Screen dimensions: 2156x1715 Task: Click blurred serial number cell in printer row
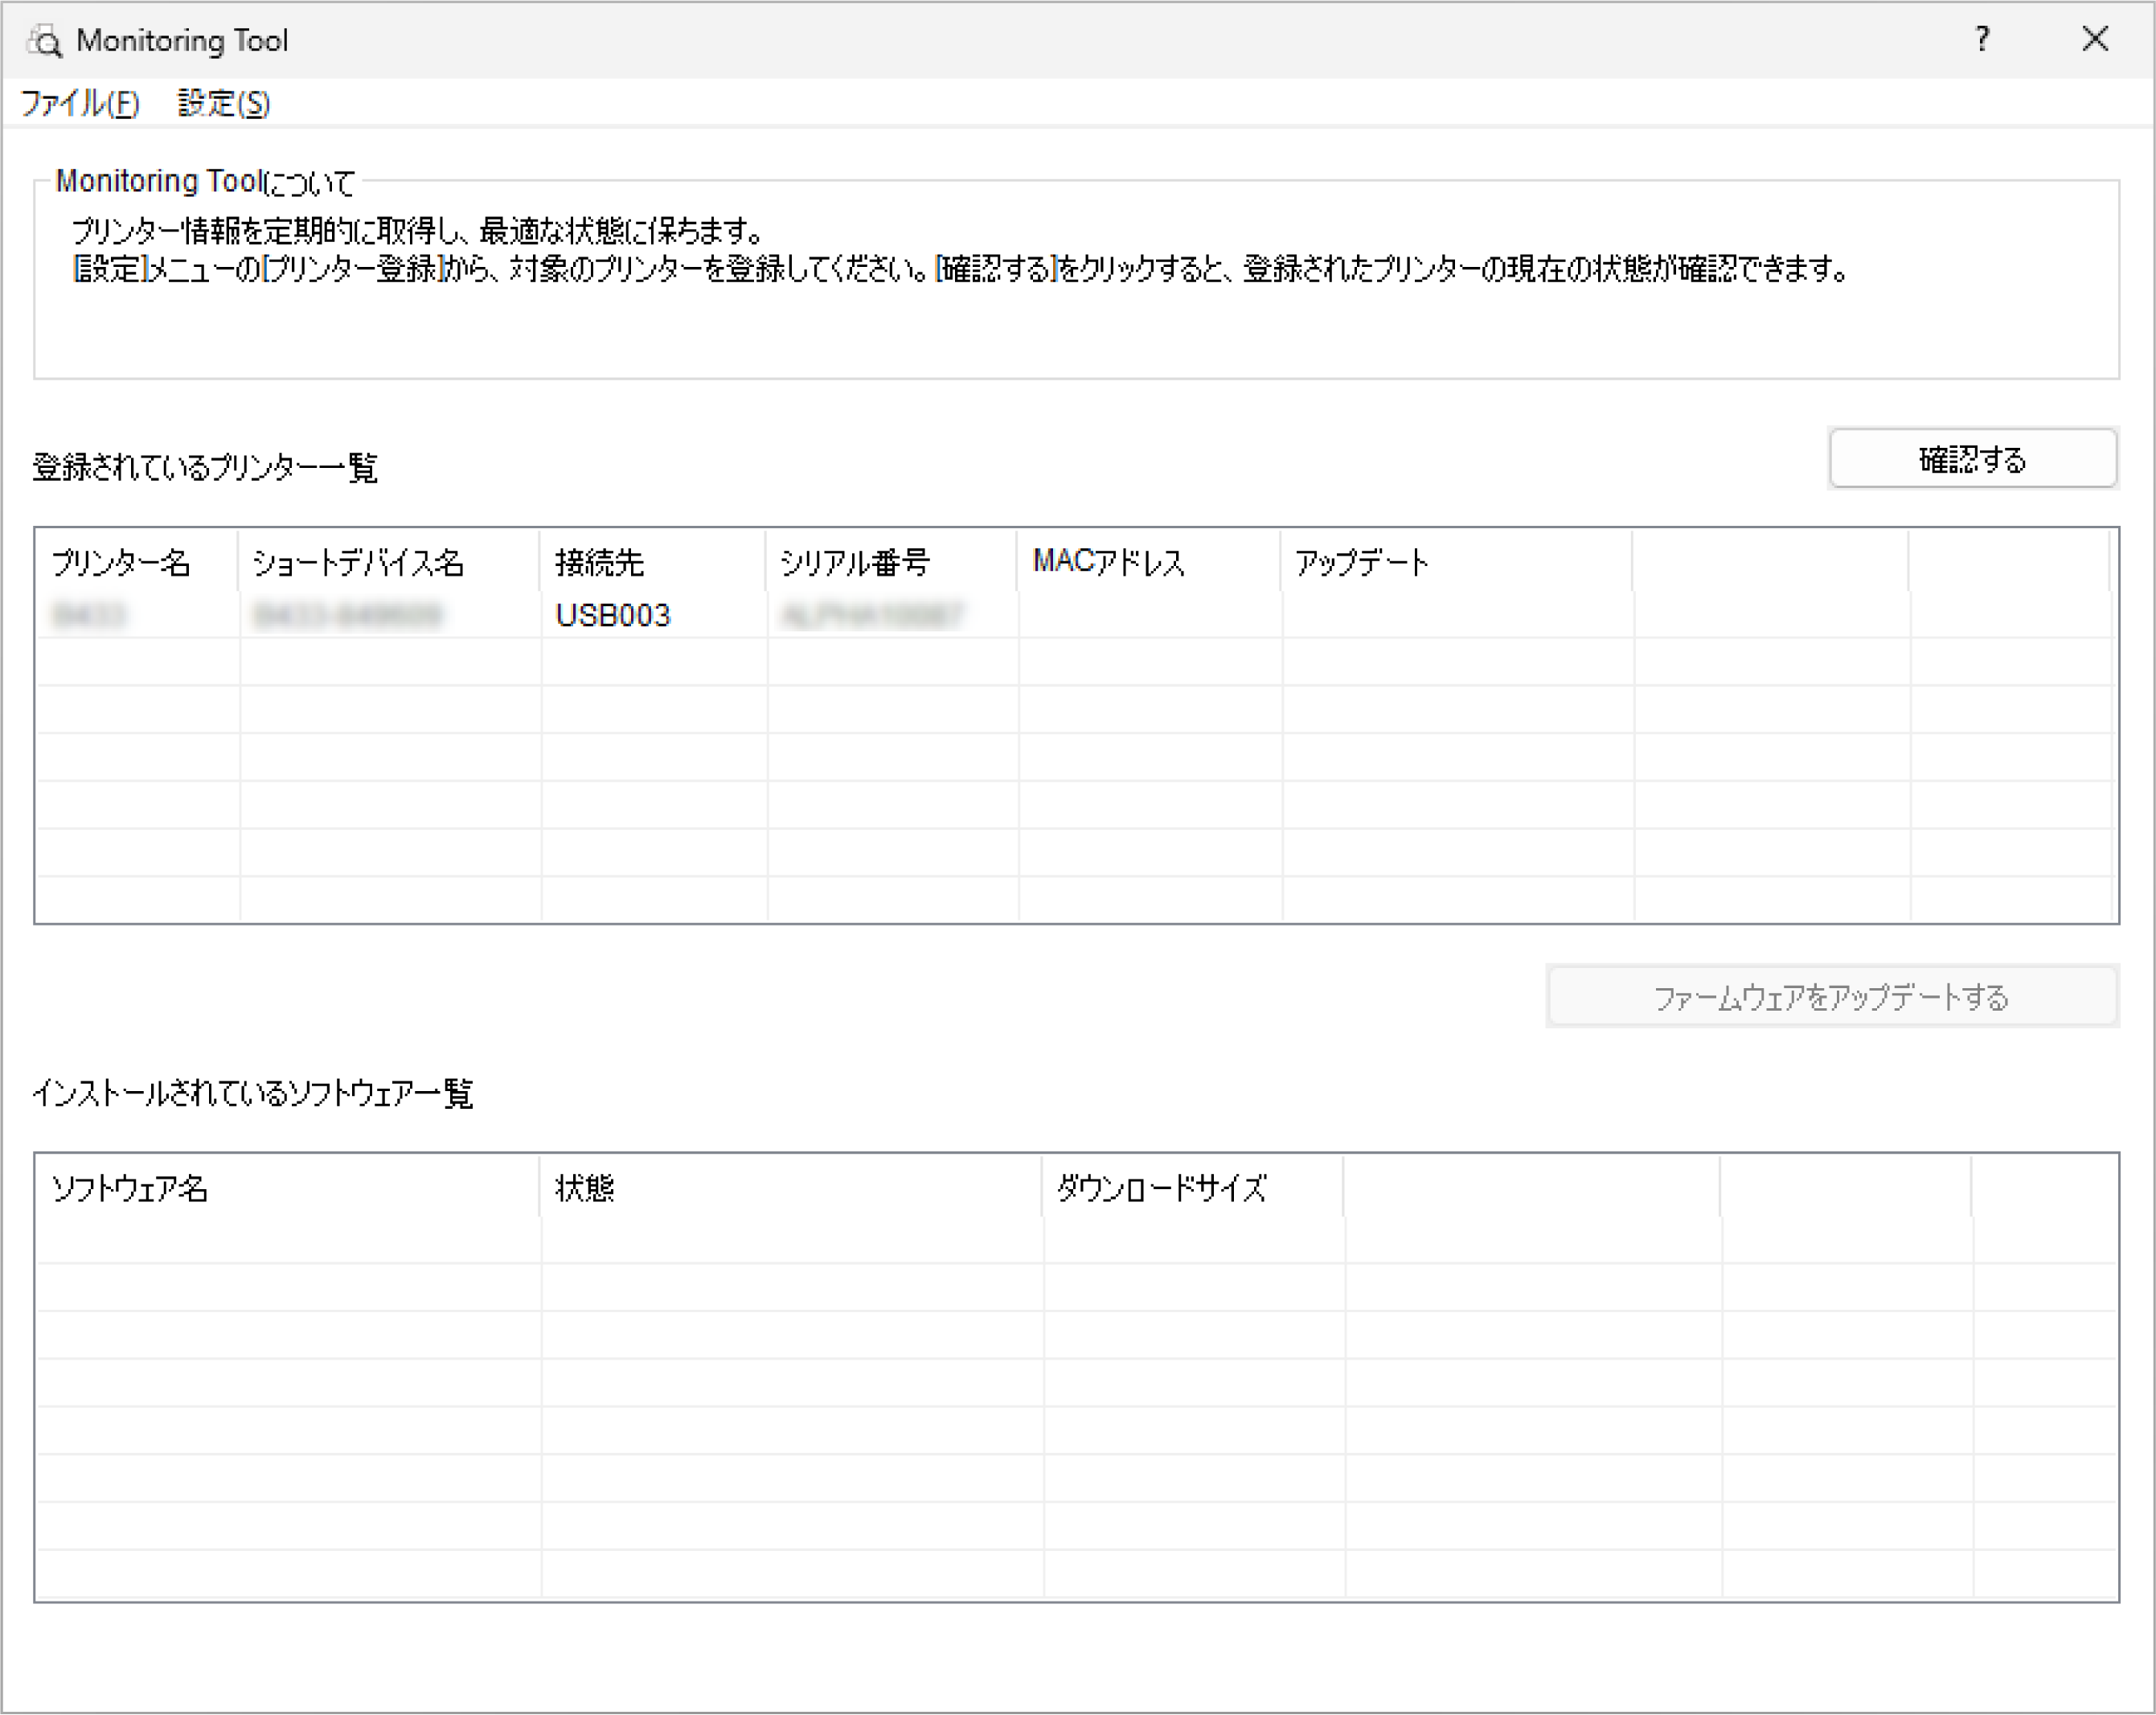[871, 615]
